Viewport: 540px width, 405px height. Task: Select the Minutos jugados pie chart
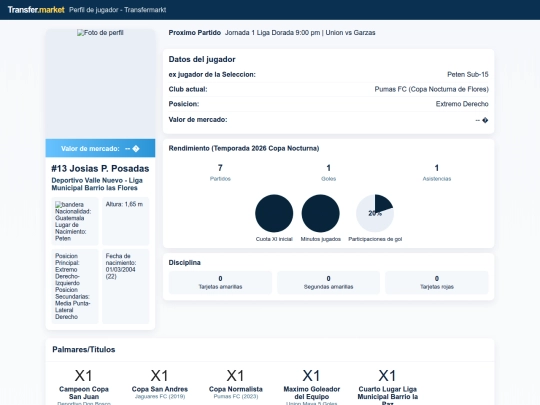coord(321,213)
